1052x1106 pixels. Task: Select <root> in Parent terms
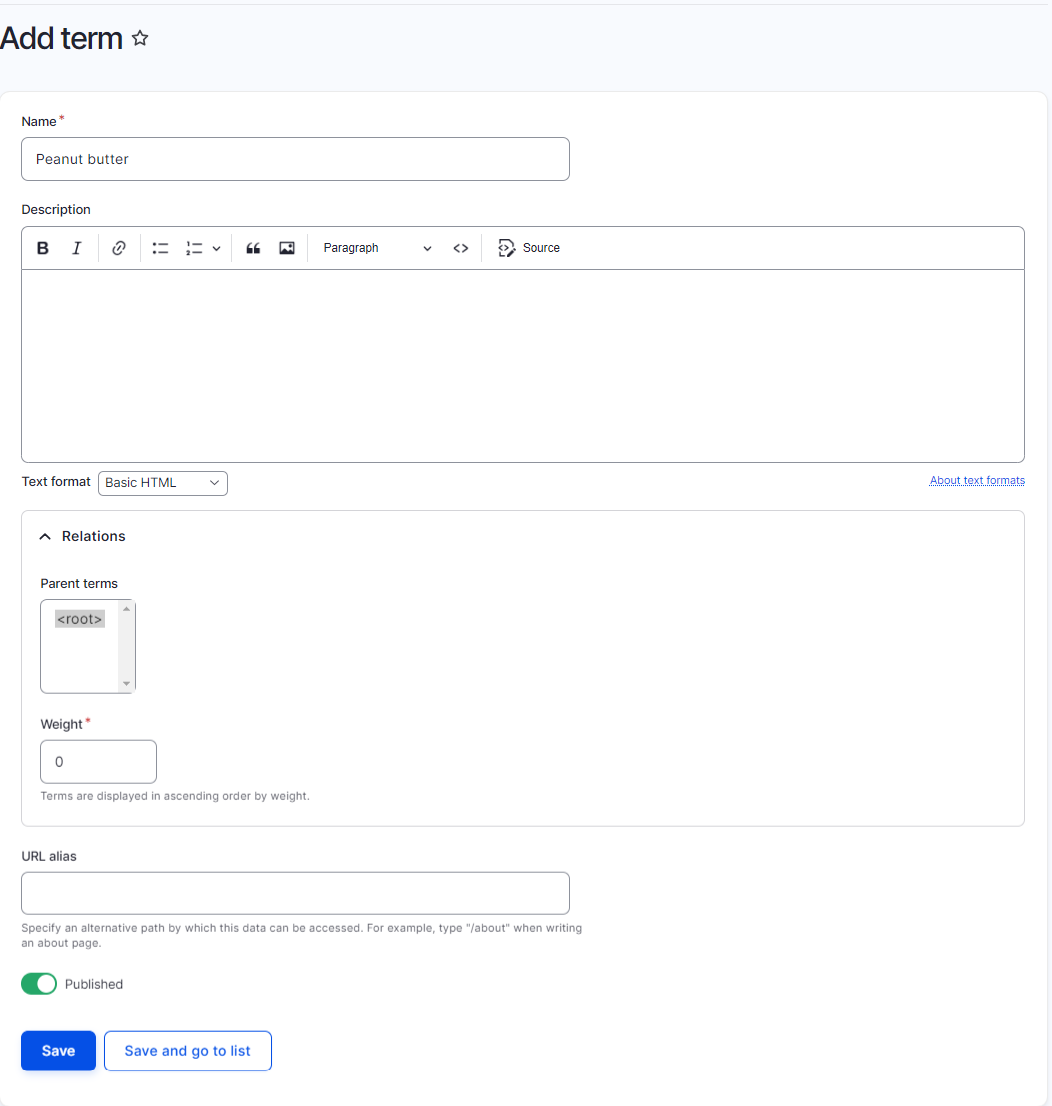(x=79, y=618)
